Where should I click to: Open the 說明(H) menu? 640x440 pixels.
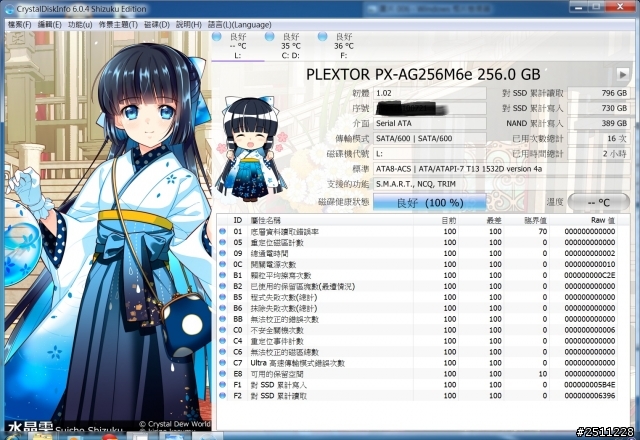tap(189, 24)
